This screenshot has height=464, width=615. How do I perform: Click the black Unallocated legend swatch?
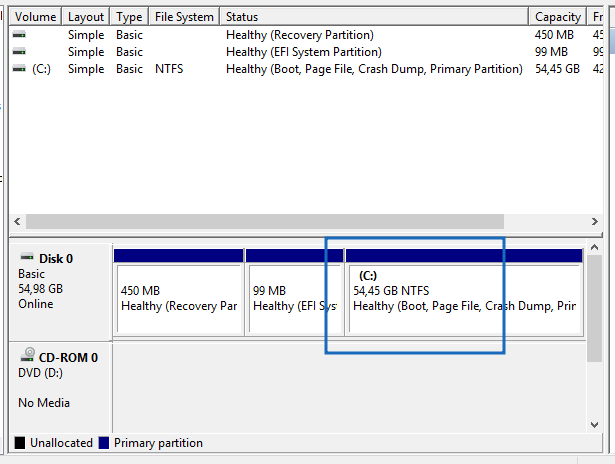pos(20,443)
